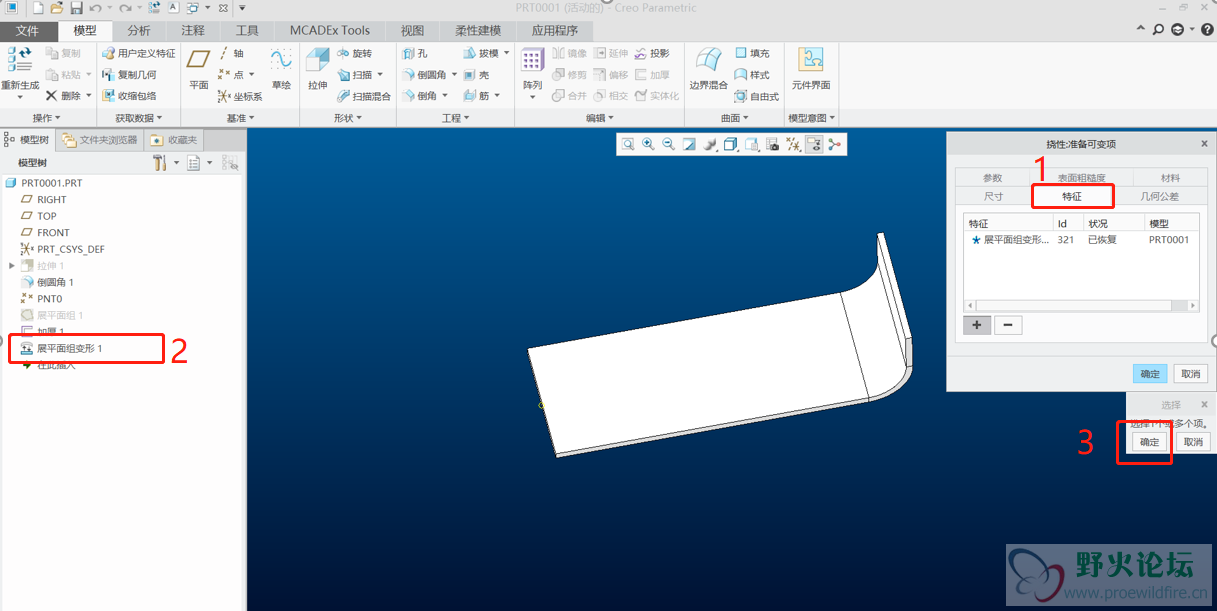Click 取消 in the 选择 dialog

click(1193, 442)
